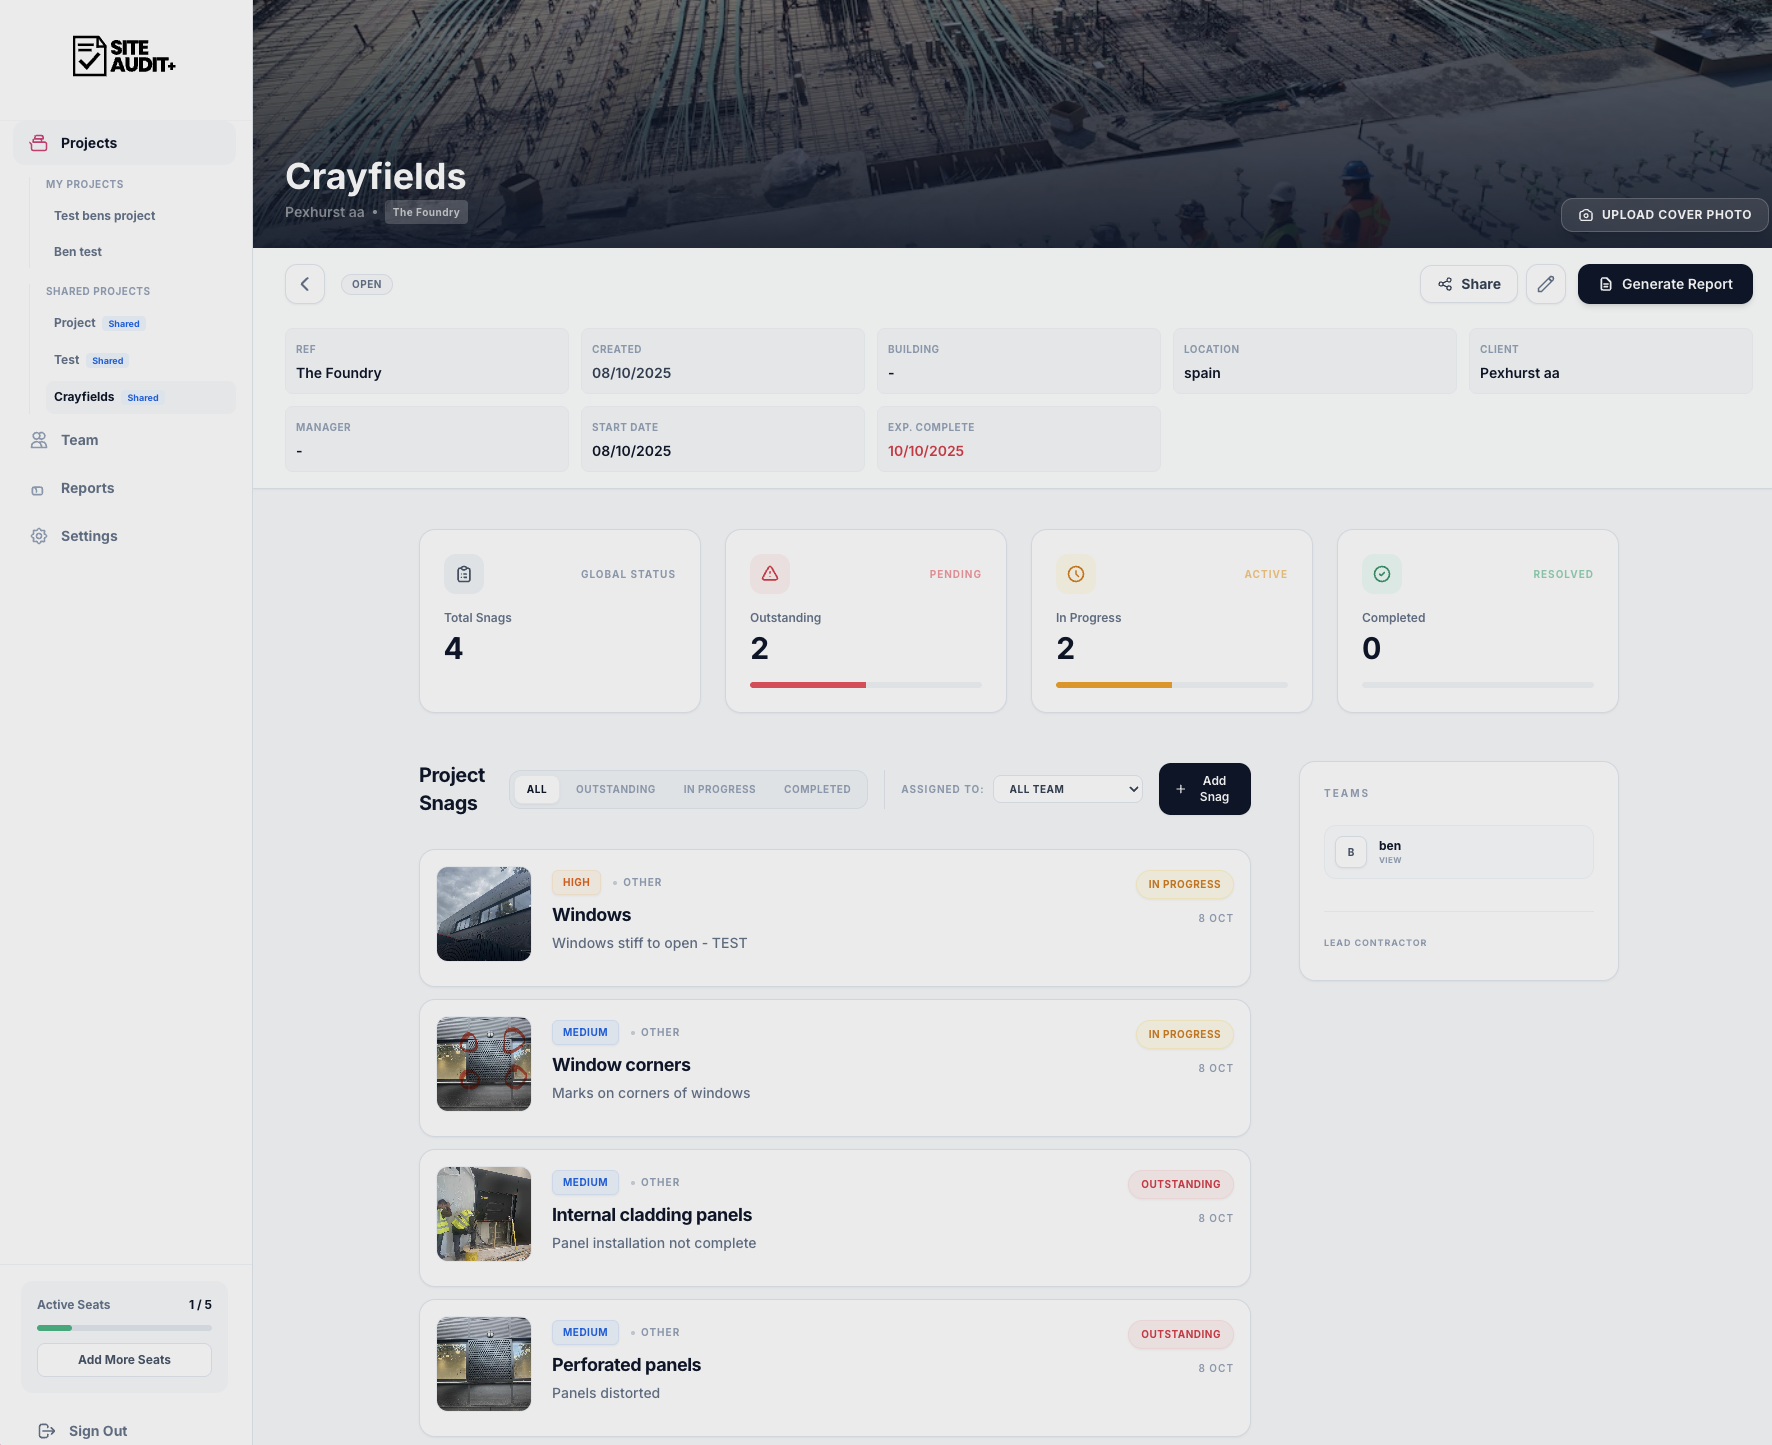Click the Site Audit+ logo
1772x1445 pixels.
(123, 56)
